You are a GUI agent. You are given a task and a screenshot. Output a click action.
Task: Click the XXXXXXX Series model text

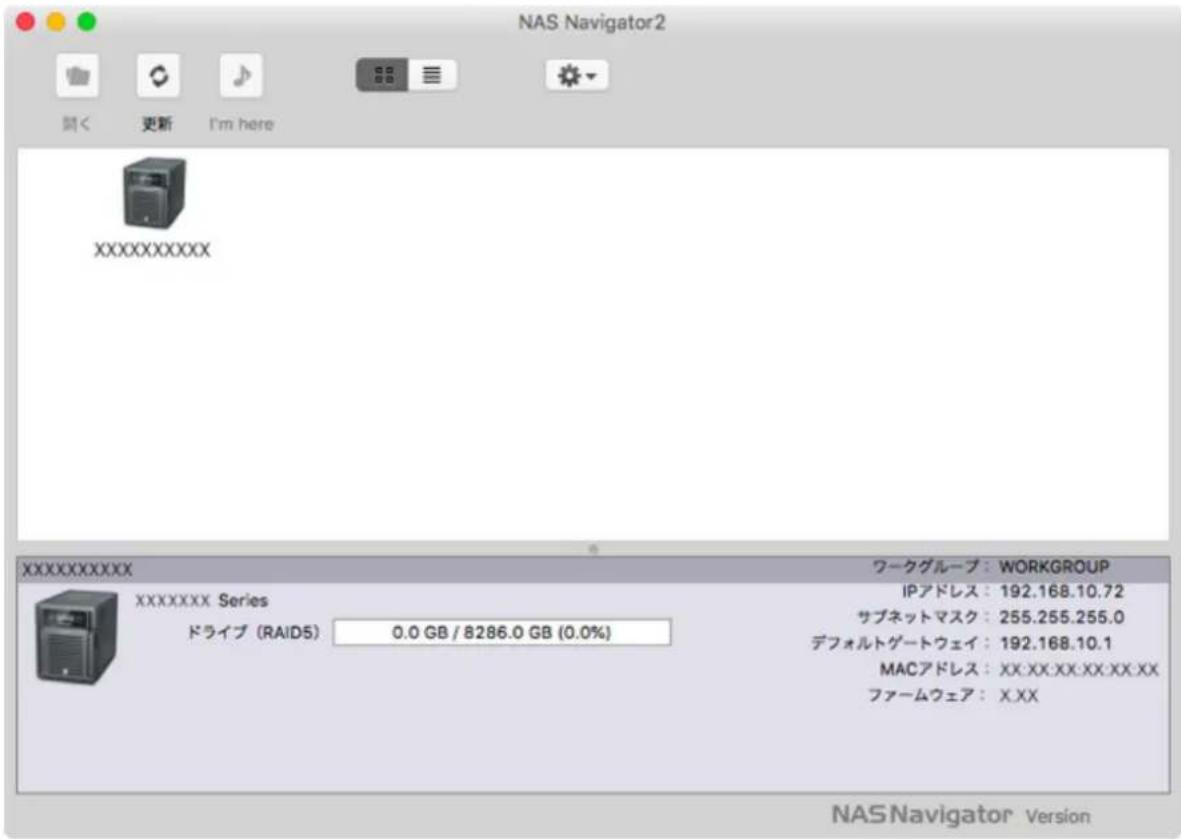pos(201,600)
